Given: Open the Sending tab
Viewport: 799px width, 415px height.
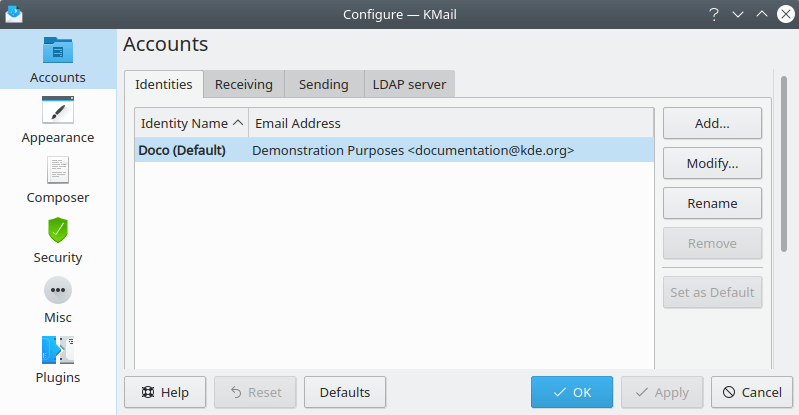Looking at the screenshot, I should [x=323, y=85].
